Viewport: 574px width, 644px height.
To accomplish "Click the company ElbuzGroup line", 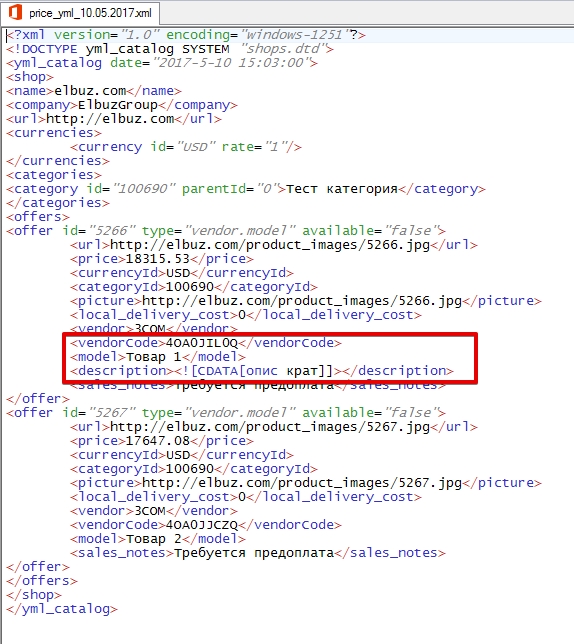I will point(122,105).
